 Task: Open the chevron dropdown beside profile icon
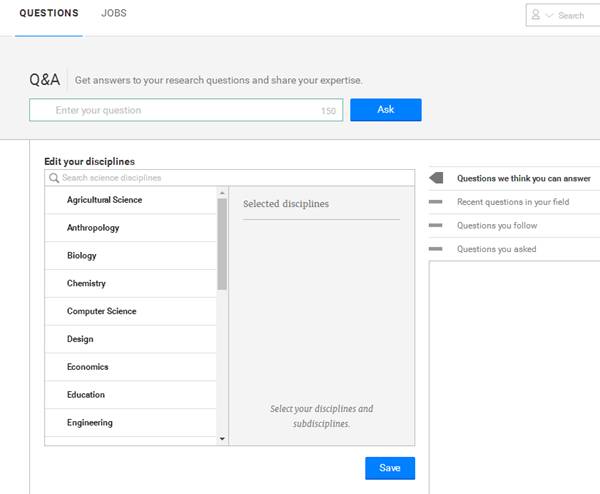(549, 15)
